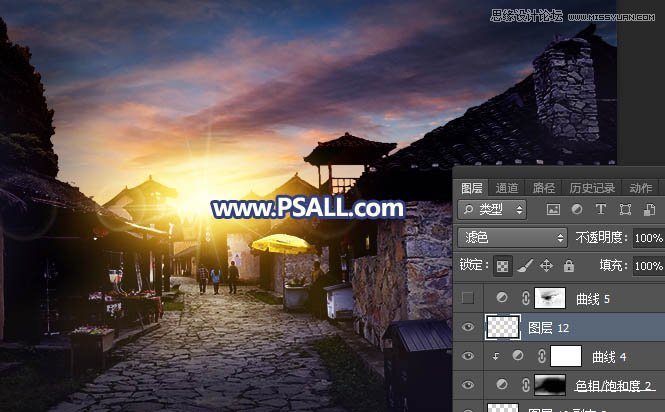Viewport: 665px width, 412px height.
Task: Select the 曲线 4 white mask thumbnail
Action: 566,356
